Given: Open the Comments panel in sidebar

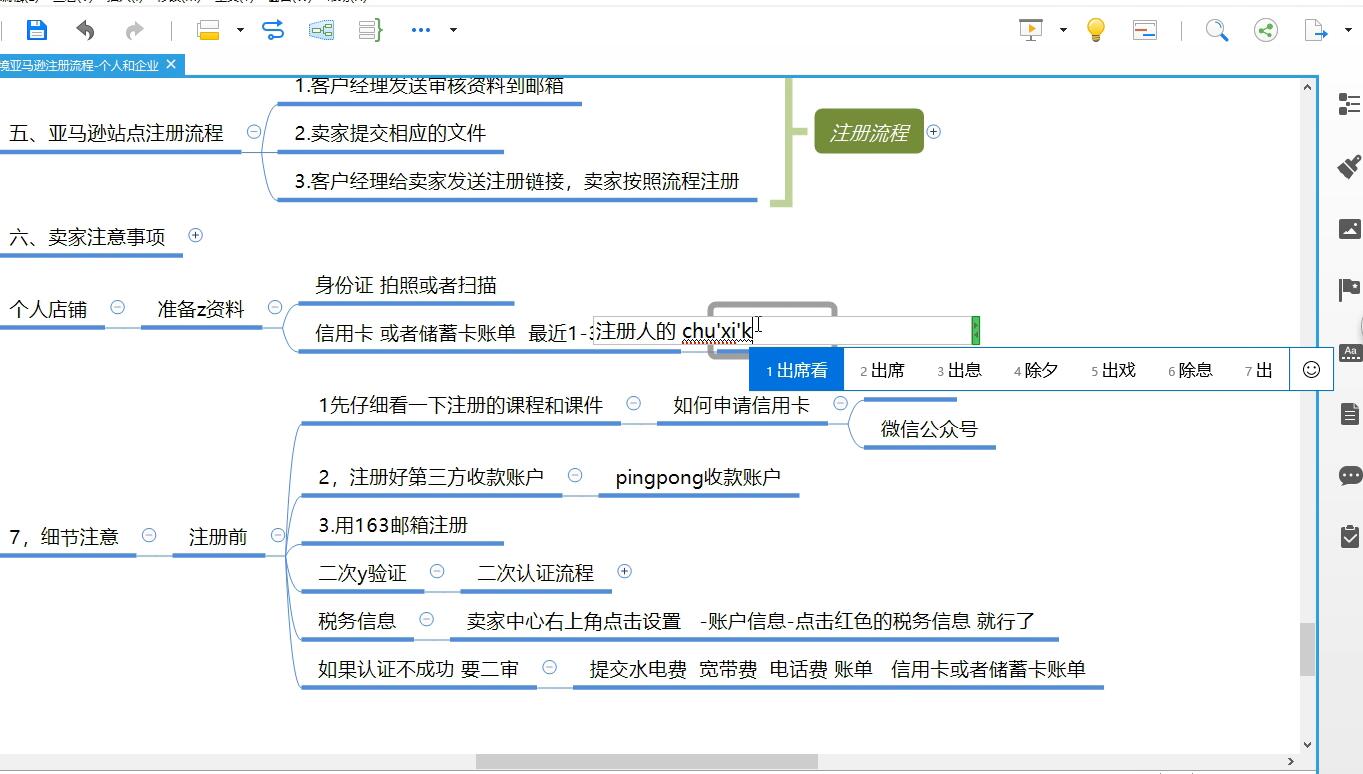Looking at the screenshot, I should pyautogui.click(x=1349, y=476).
